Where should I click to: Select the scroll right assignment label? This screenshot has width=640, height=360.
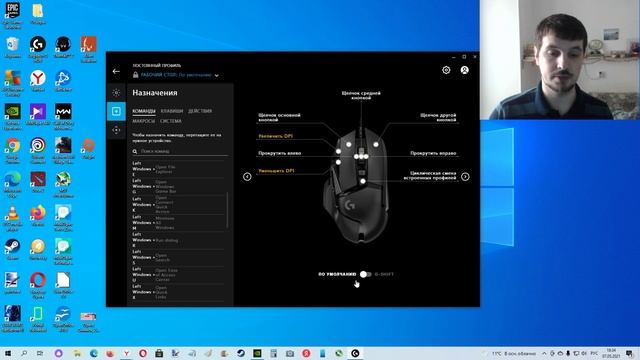click(433, 153)
